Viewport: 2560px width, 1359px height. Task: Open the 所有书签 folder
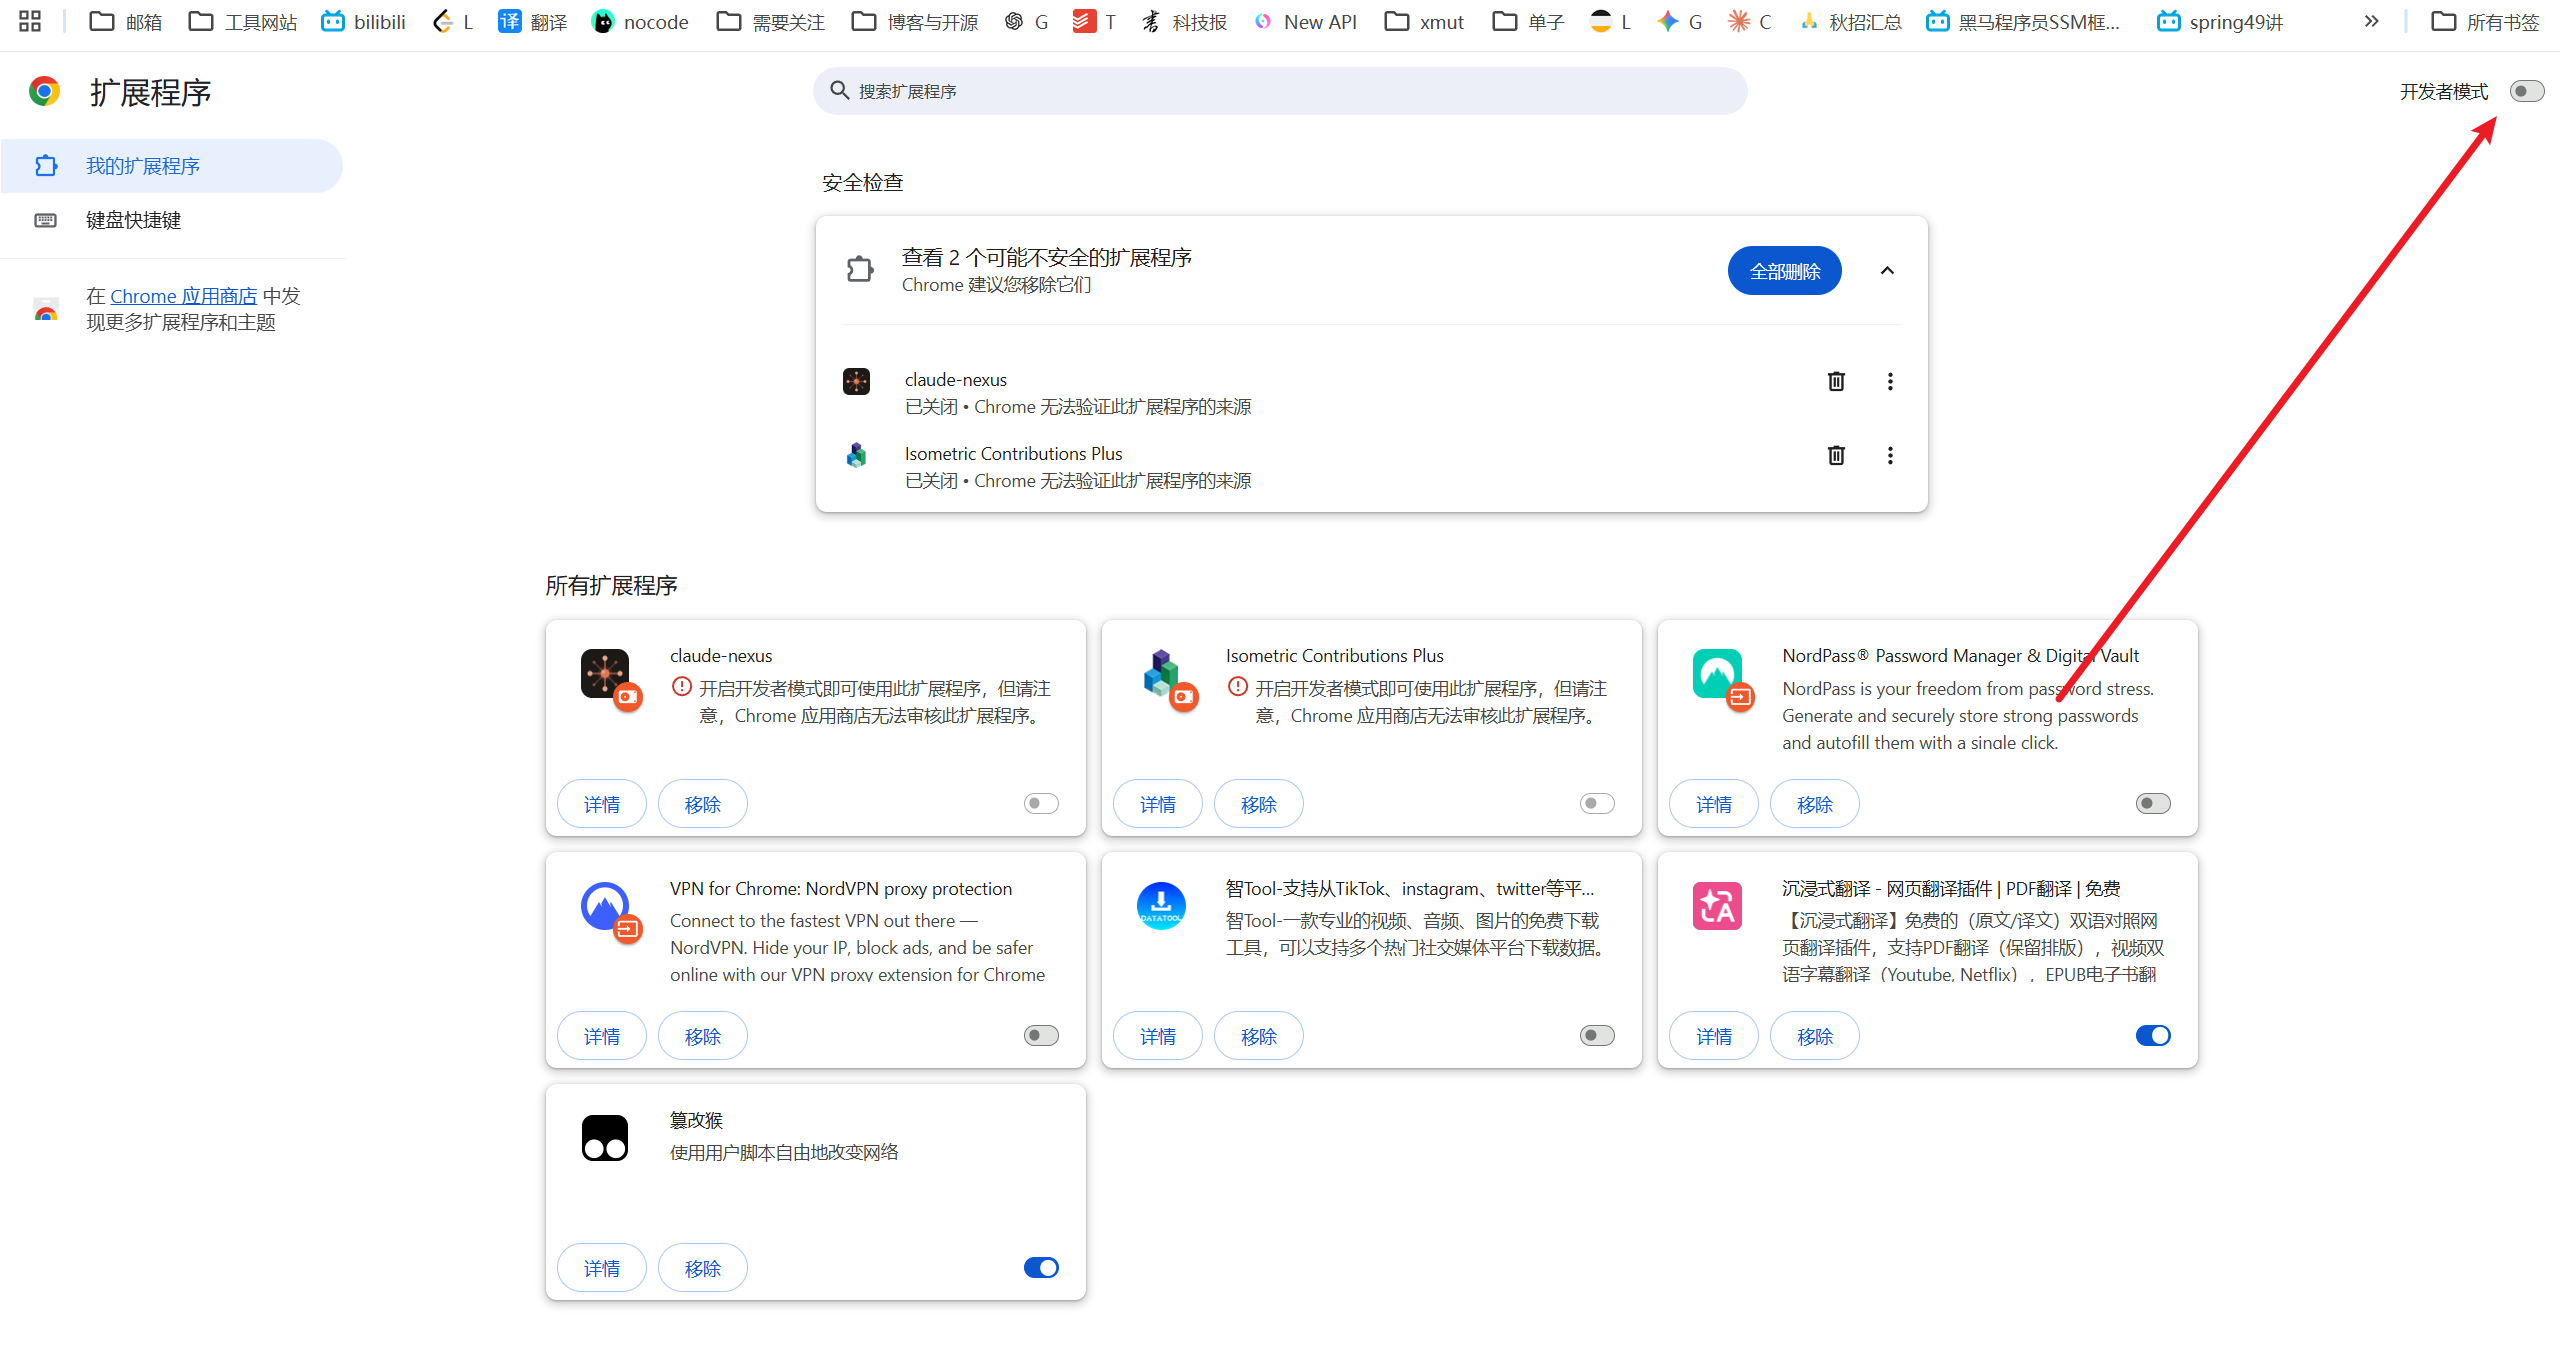click(x=2486, y=21)
